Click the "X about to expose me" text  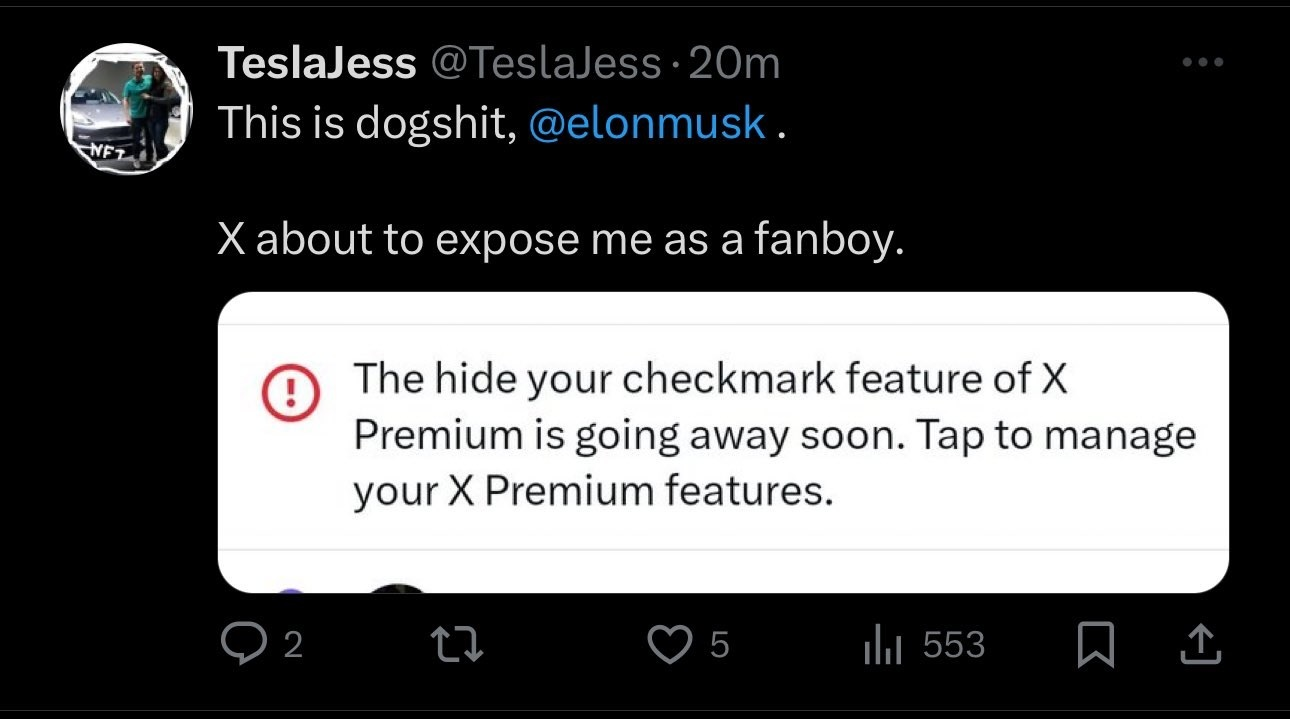560,241
